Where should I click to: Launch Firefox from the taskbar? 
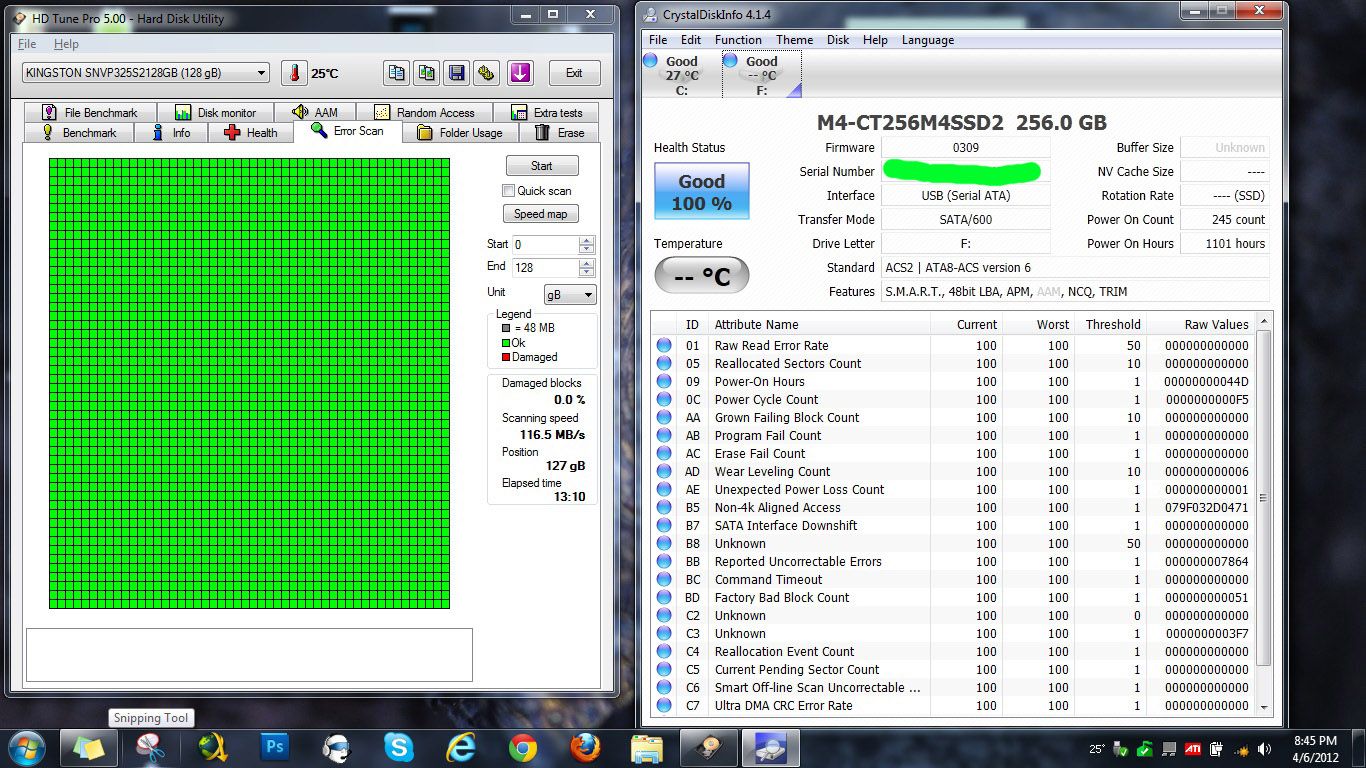[585, 748]
